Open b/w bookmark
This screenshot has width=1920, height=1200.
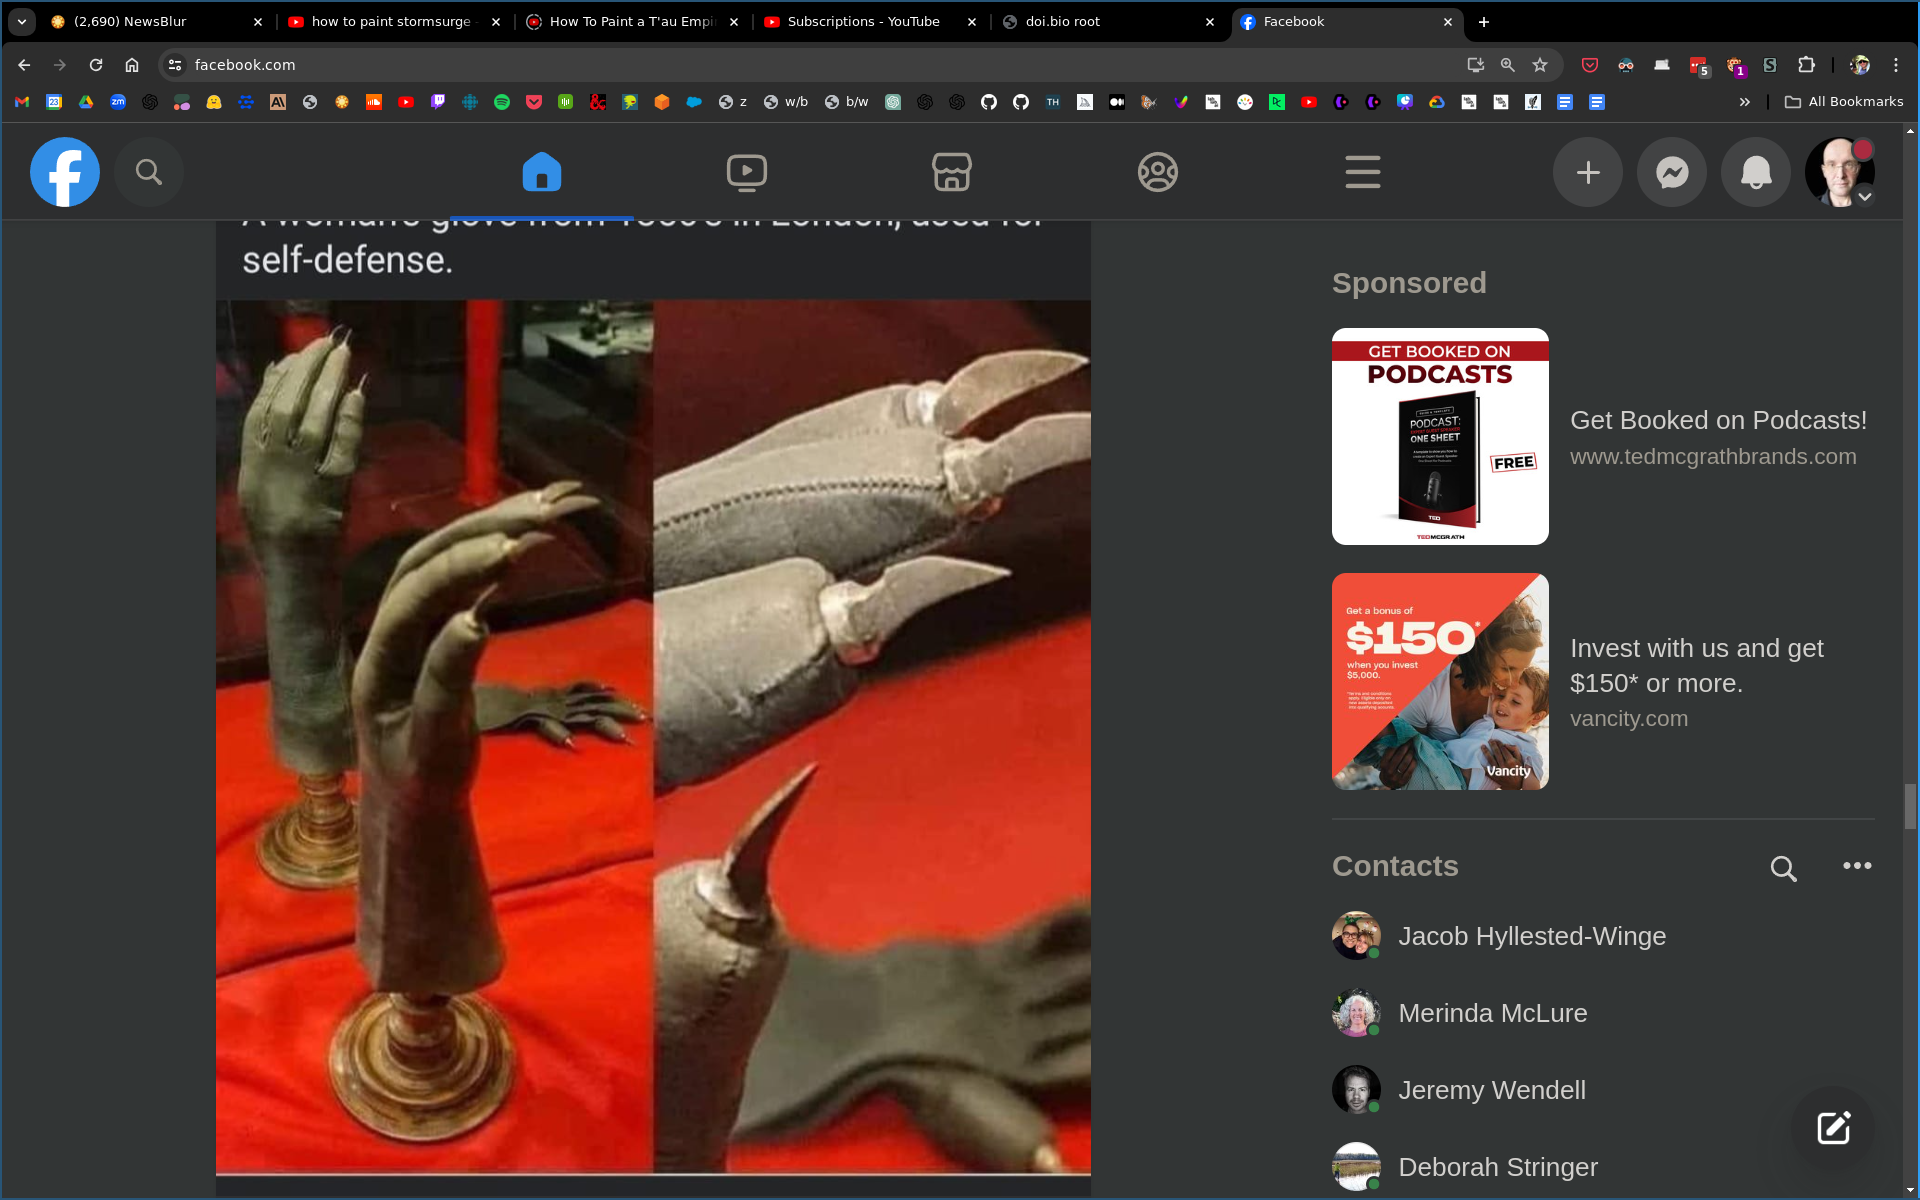point(847,102)
